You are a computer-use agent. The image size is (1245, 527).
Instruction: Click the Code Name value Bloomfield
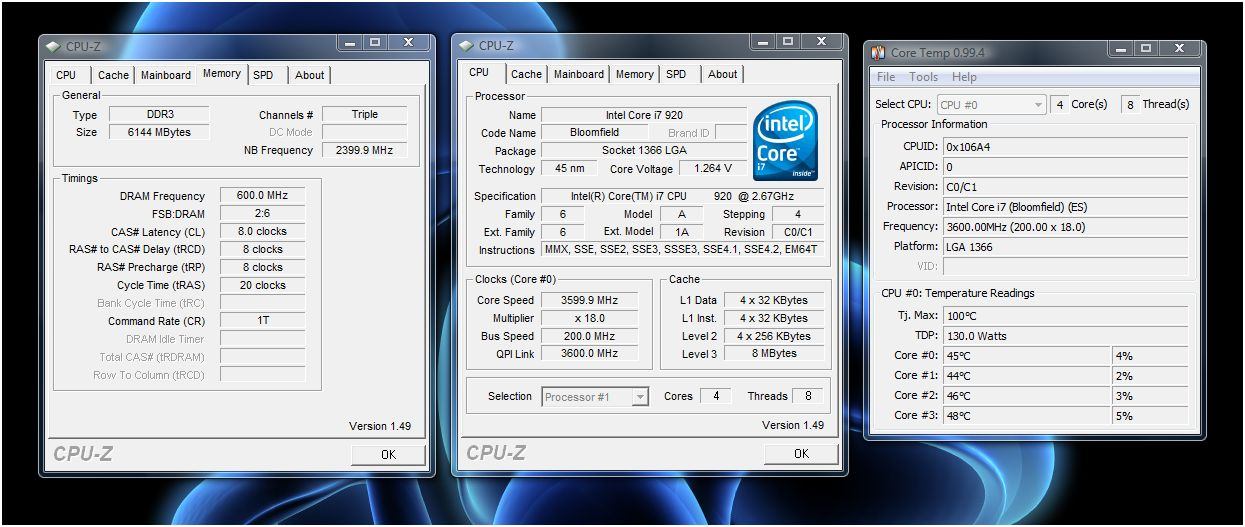(x=594, y=132)
